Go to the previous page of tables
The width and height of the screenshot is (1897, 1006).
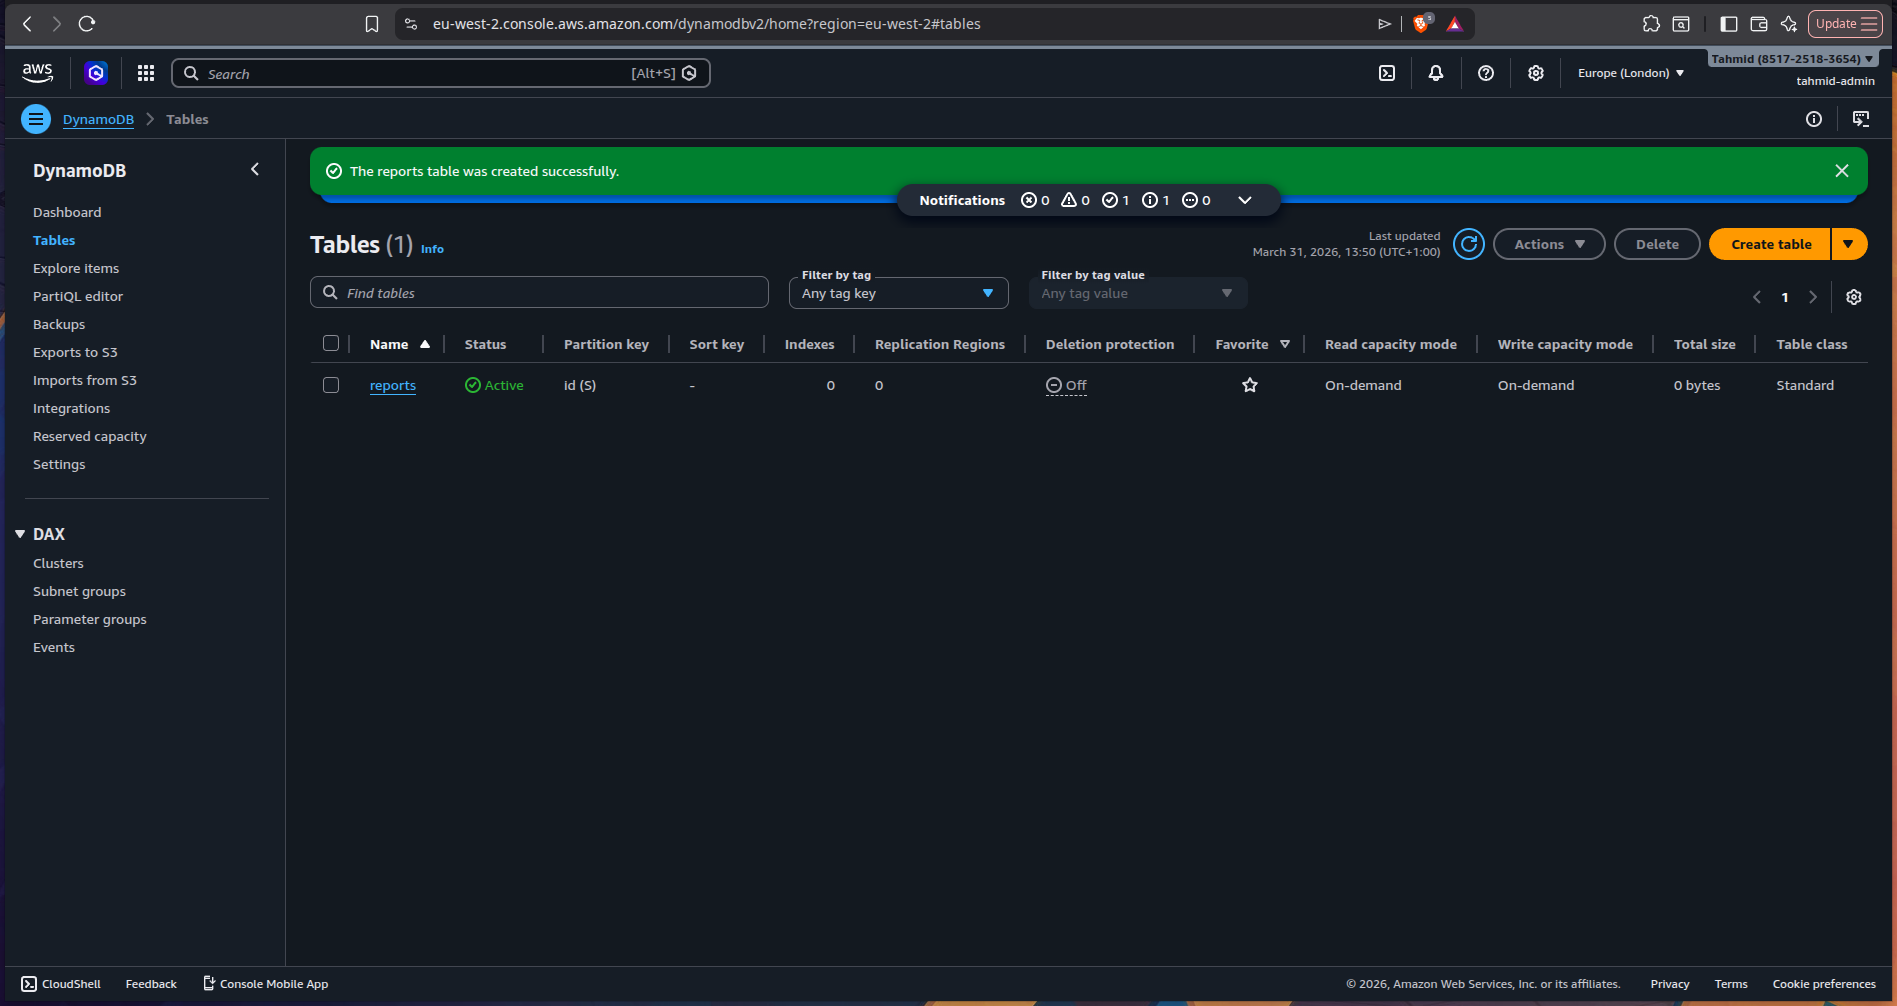click(x=1757, y=297)
